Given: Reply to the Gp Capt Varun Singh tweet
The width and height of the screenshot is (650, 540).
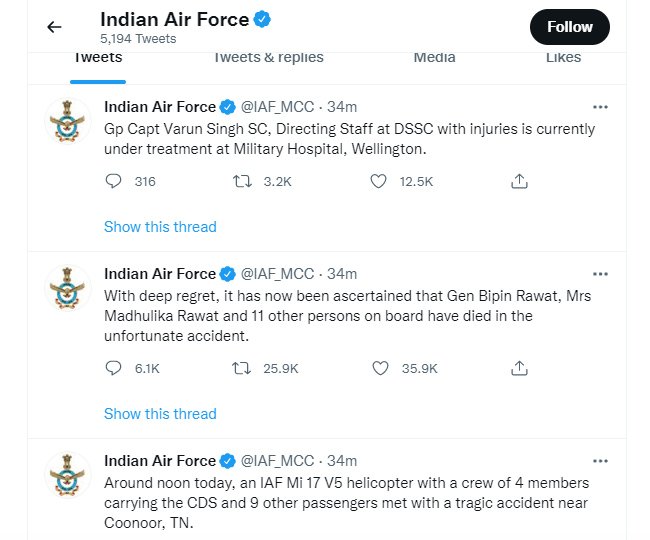Looking at the screenshot, I should pos(113,181).
